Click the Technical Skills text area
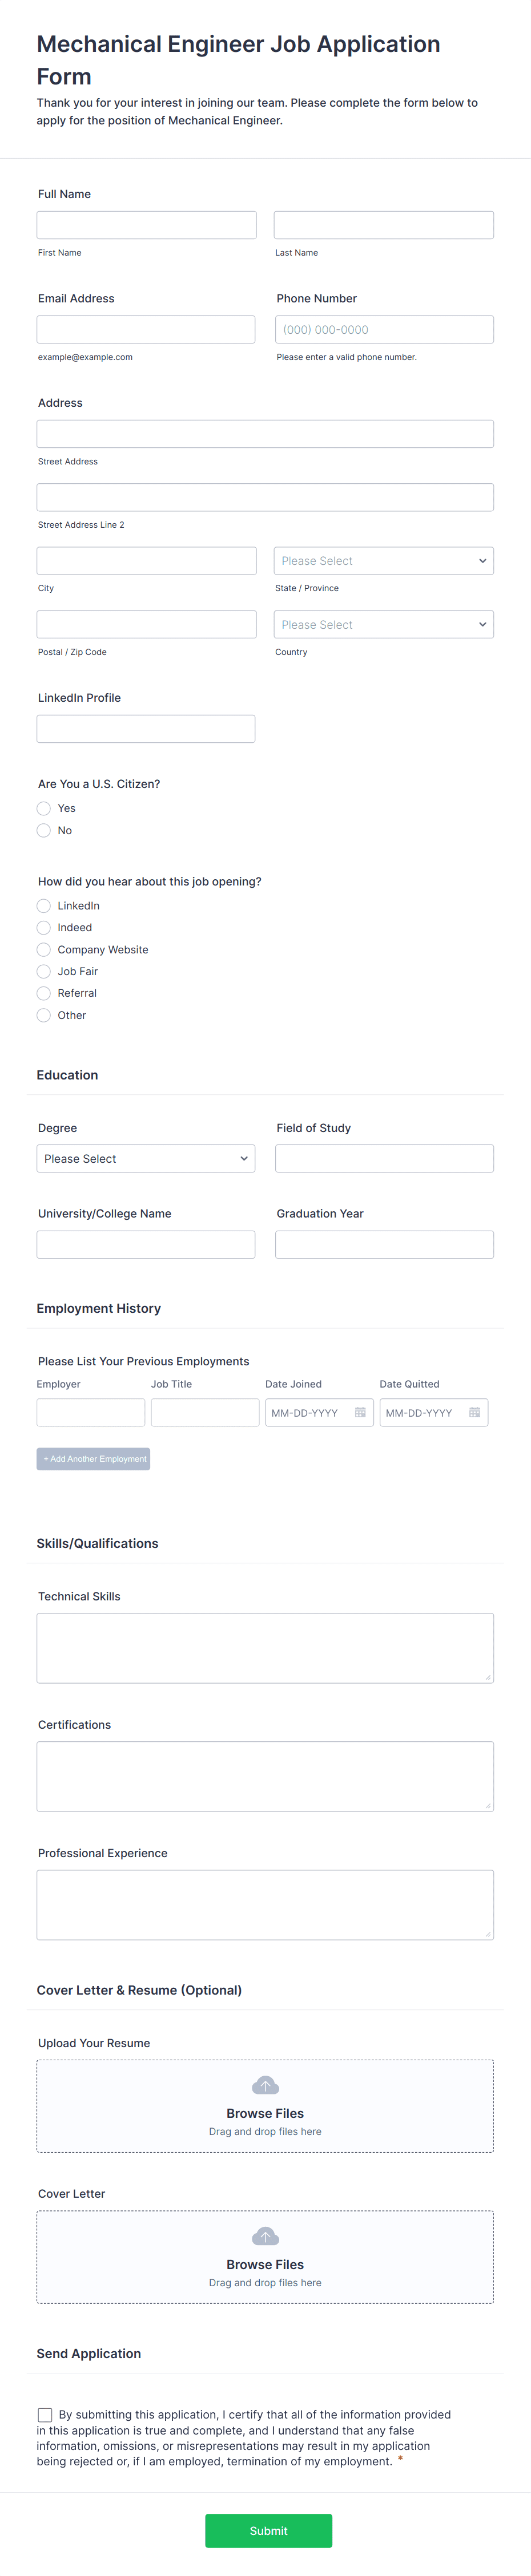 click(x=265, y=1647)
